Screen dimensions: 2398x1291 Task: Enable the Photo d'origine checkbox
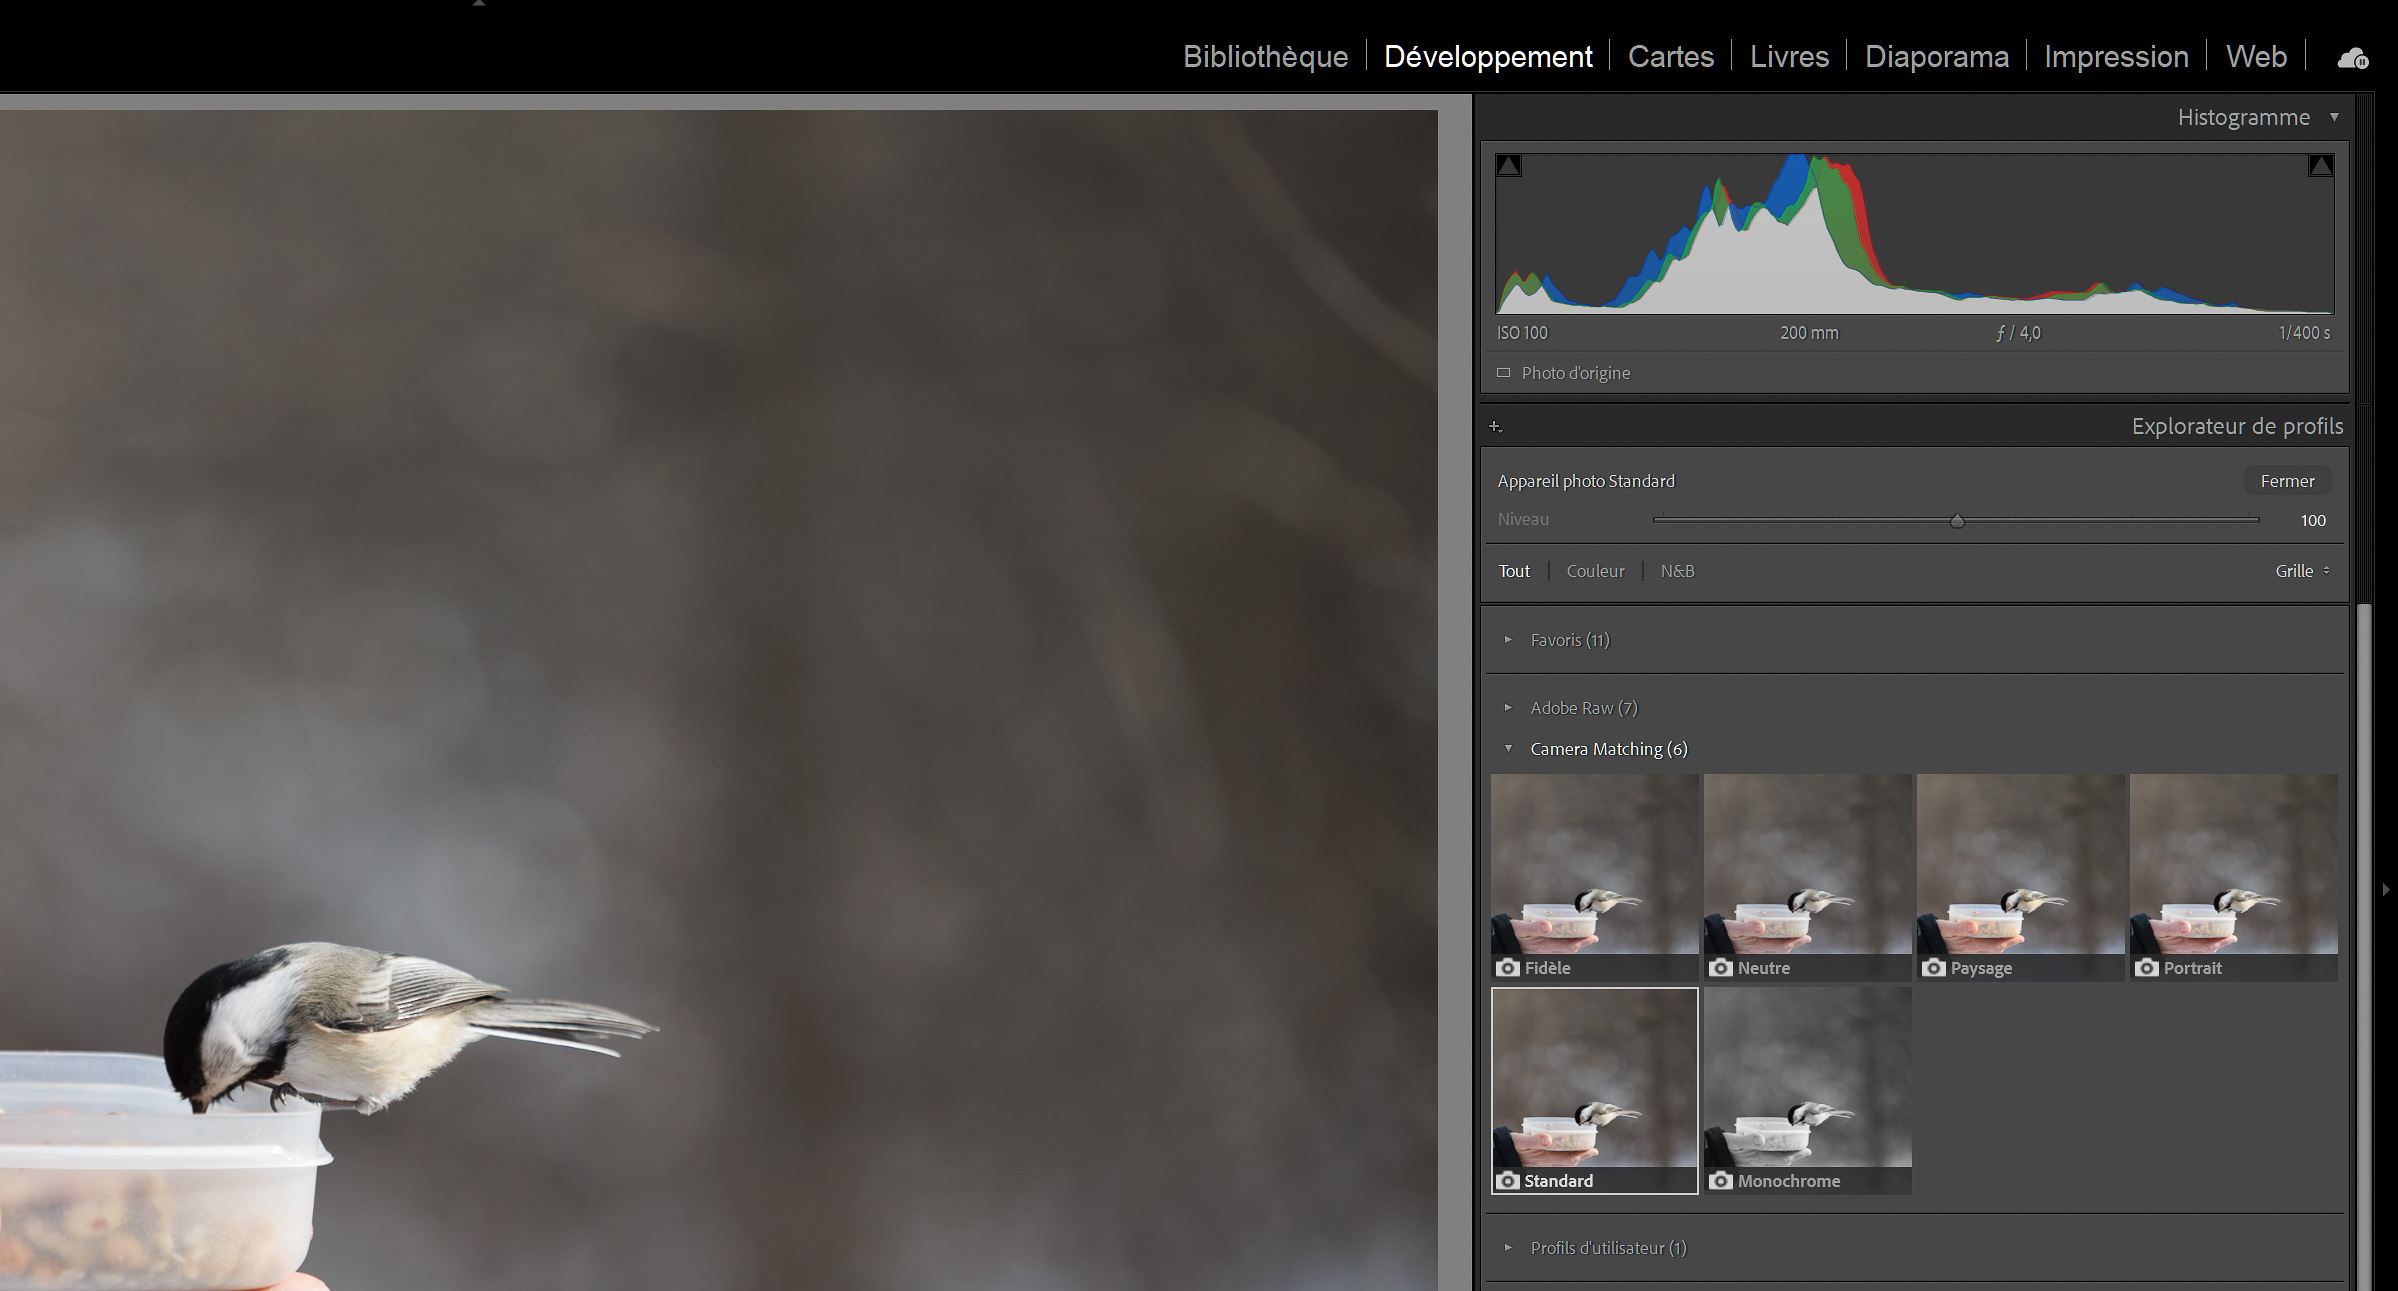coord(1503,372)
